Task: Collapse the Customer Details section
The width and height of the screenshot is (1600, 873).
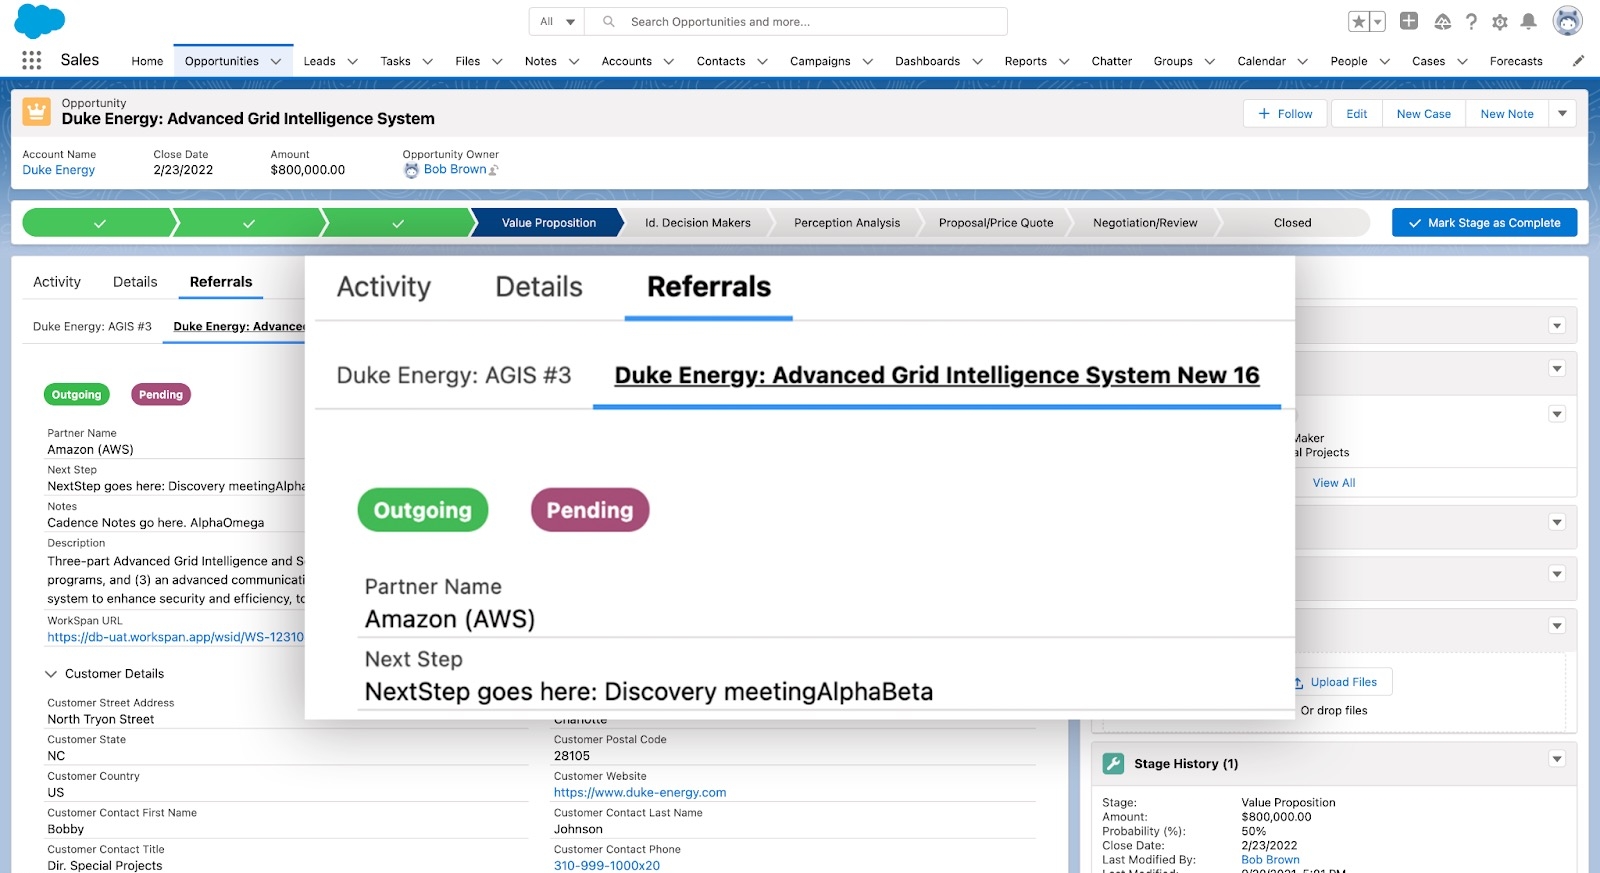Action: point(51,674)
